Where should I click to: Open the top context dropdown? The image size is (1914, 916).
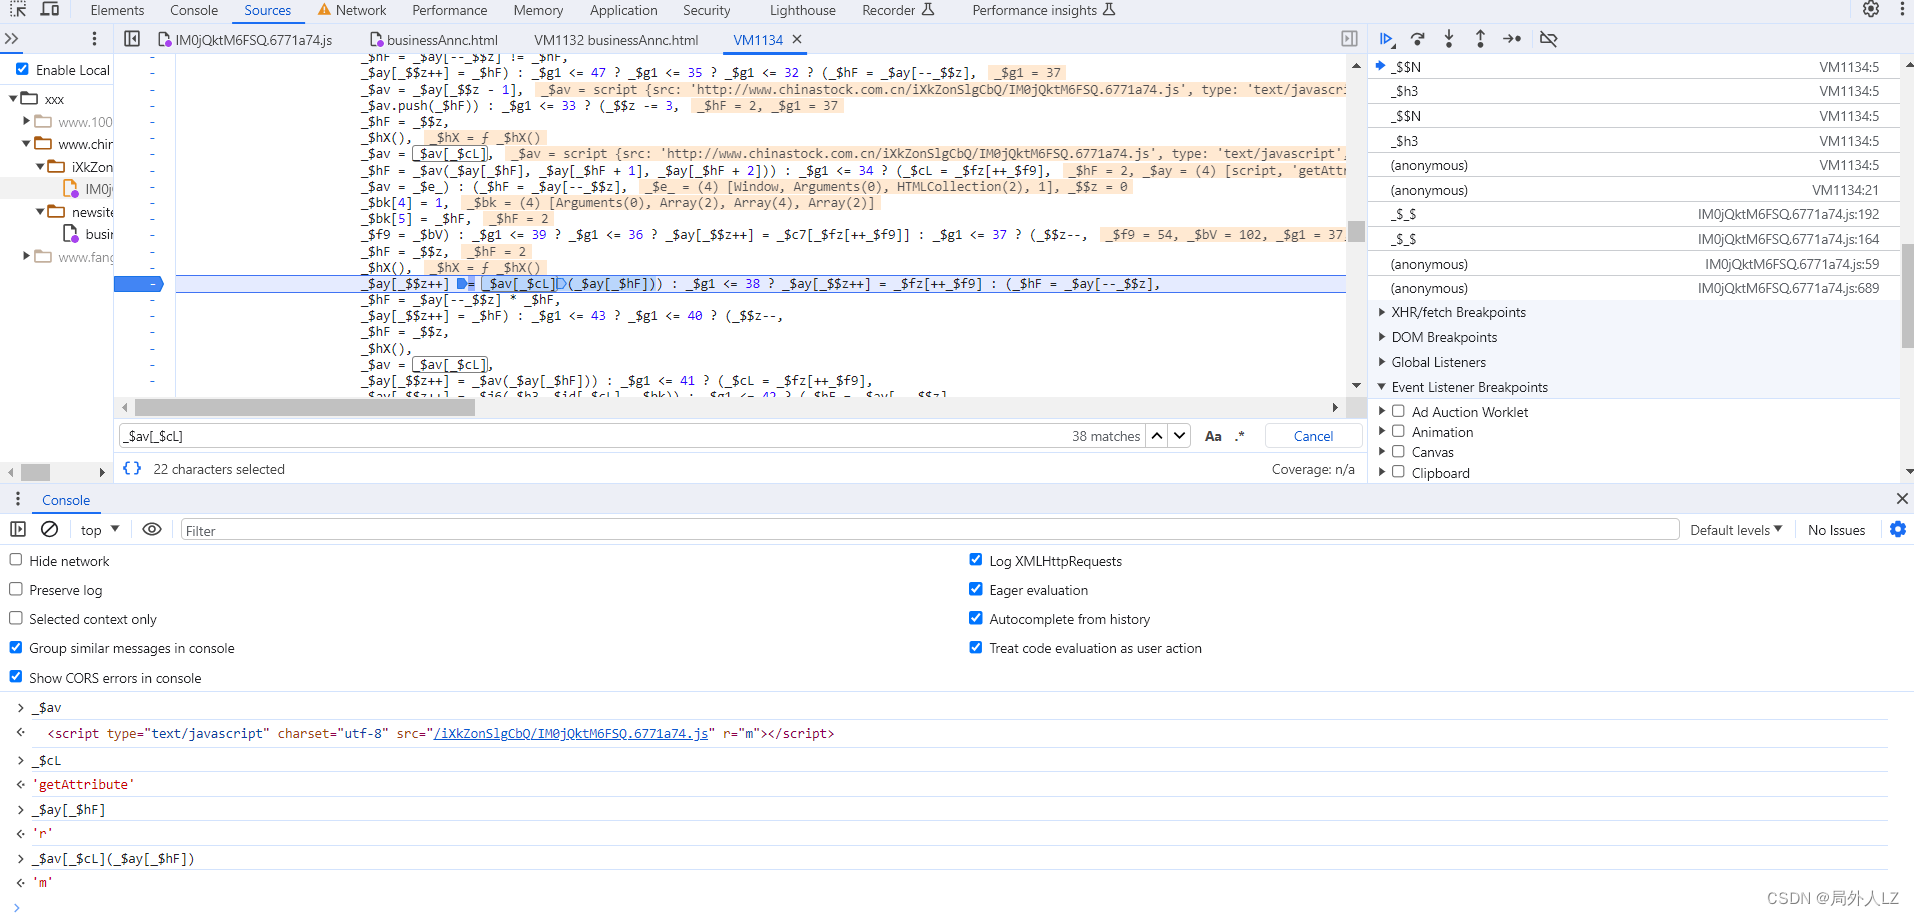(x=100, y=529)
